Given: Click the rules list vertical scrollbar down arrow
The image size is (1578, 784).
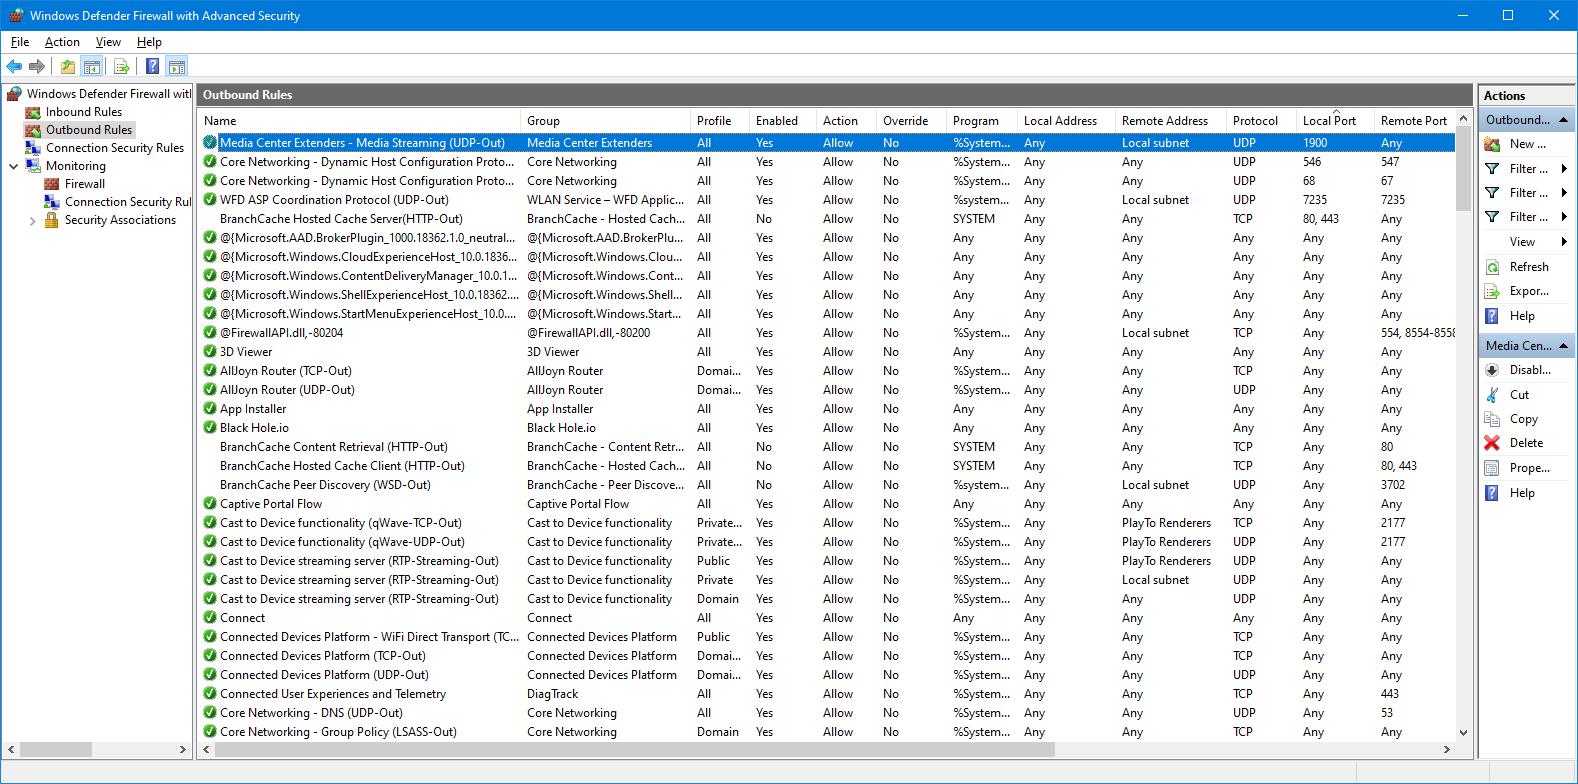Looking at the screenshot, I should (1464, 733).
